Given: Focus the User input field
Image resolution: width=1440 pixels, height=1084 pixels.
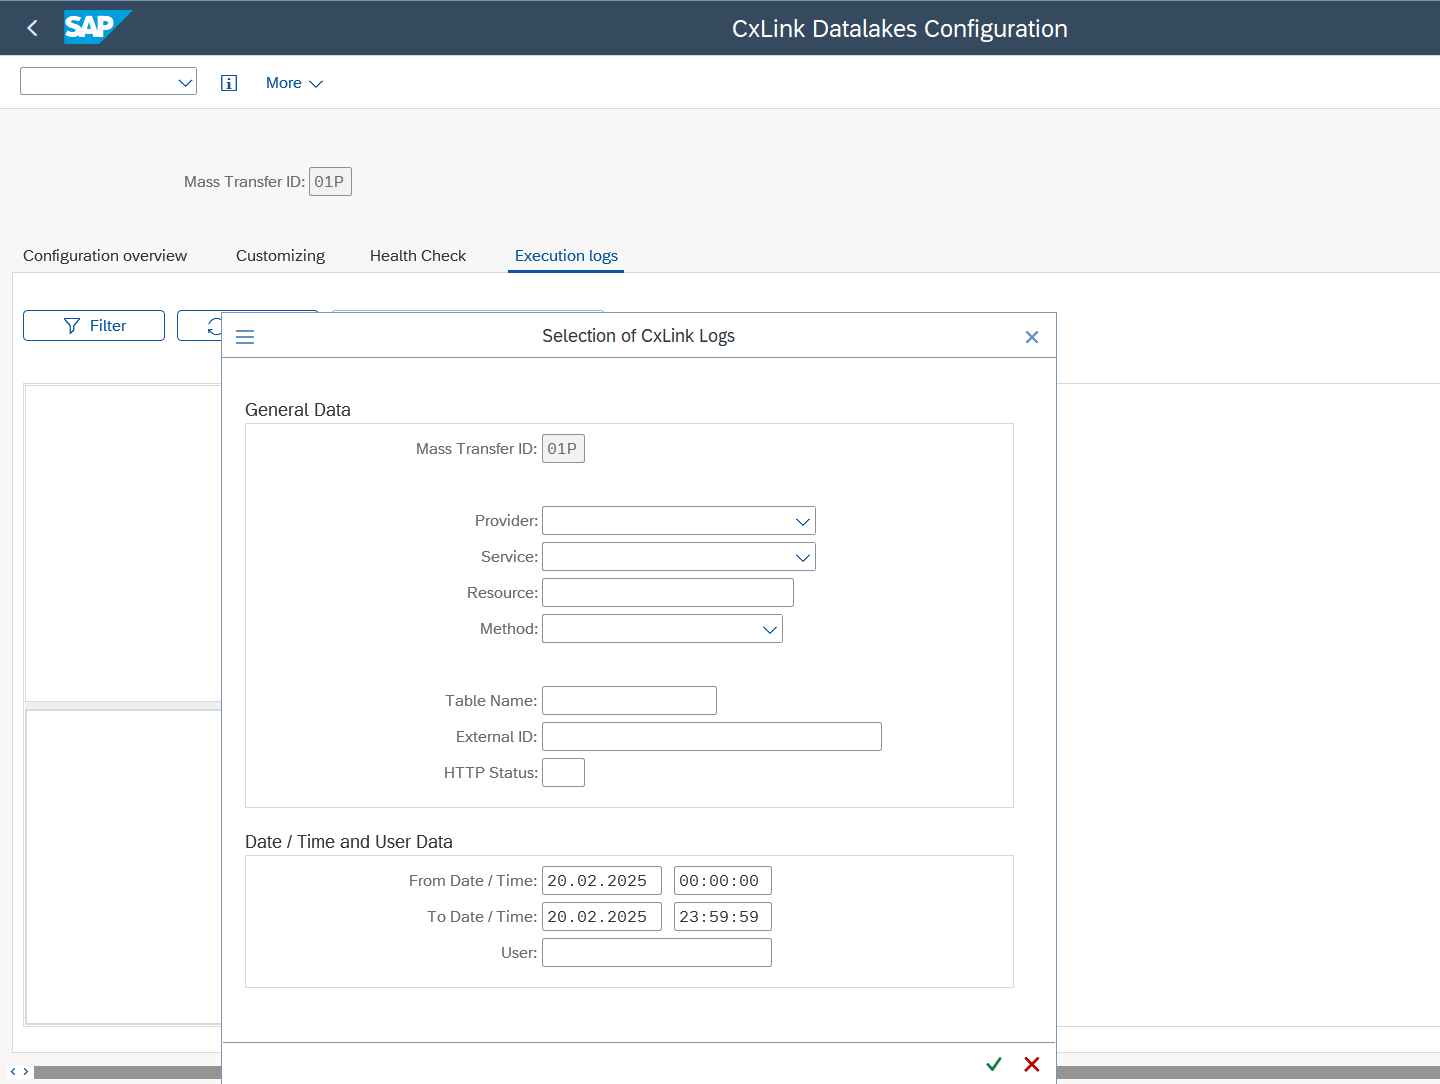Looking at the screenshot, I should 657,953.
